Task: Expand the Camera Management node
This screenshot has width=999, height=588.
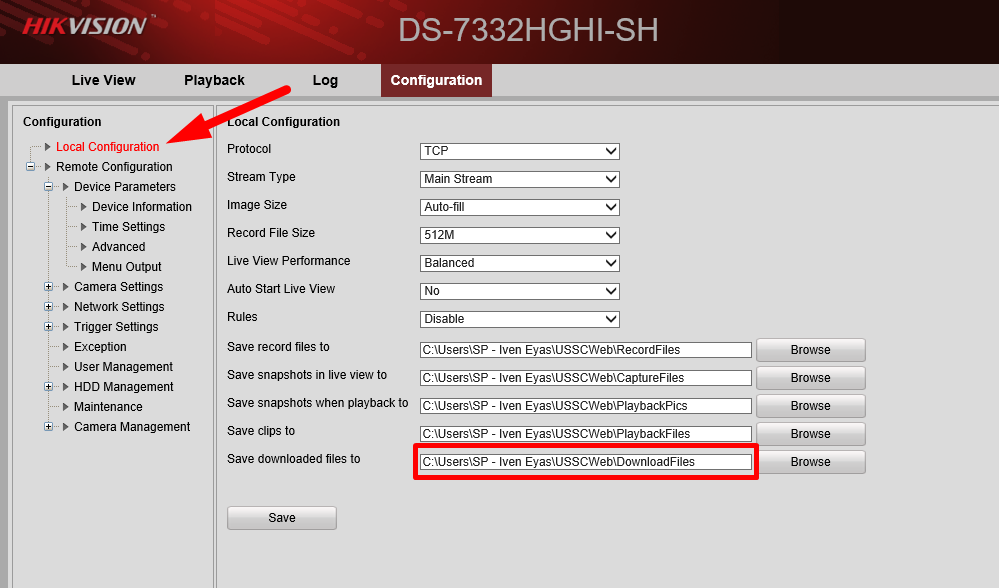Action: pyautogui.click(x=48, y=427)
